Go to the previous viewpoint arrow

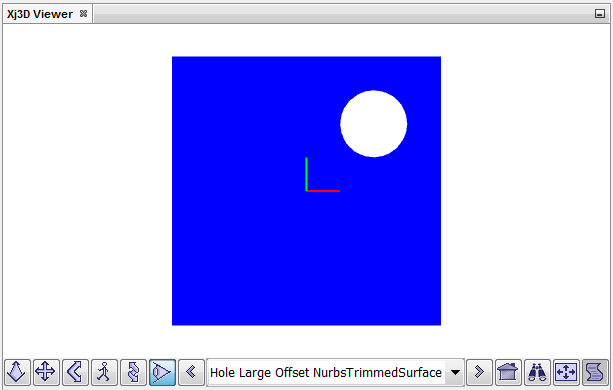[191, 372]
